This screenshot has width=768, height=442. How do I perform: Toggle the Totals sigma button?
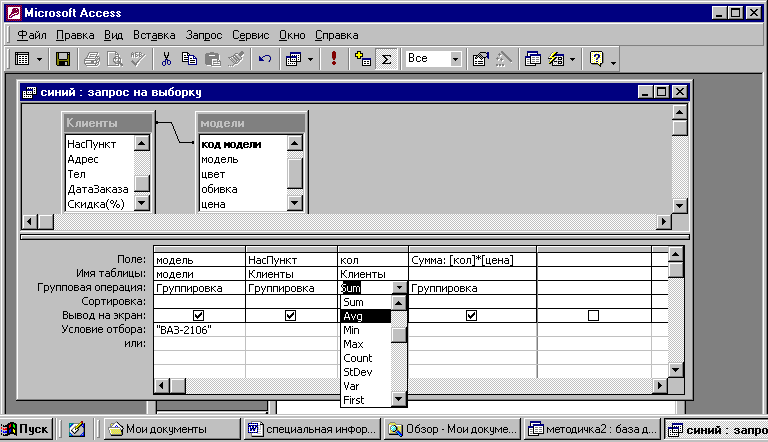pos(386,59)
